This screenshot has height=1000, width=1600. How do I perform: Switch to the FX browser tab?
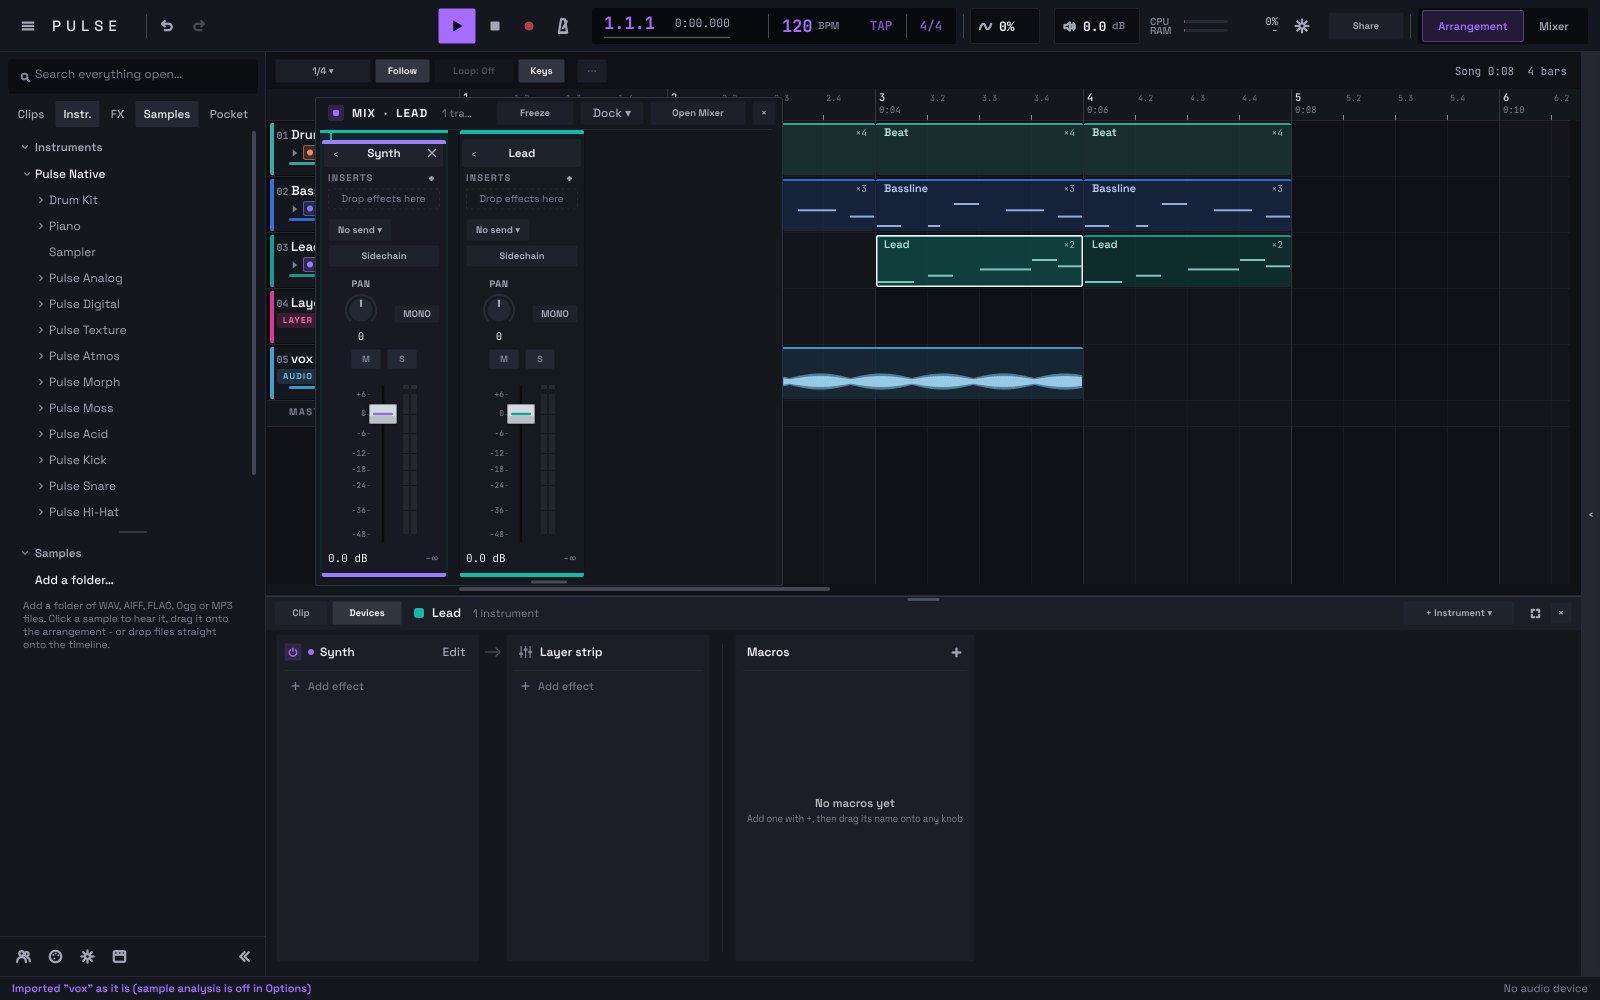(117, 114)
